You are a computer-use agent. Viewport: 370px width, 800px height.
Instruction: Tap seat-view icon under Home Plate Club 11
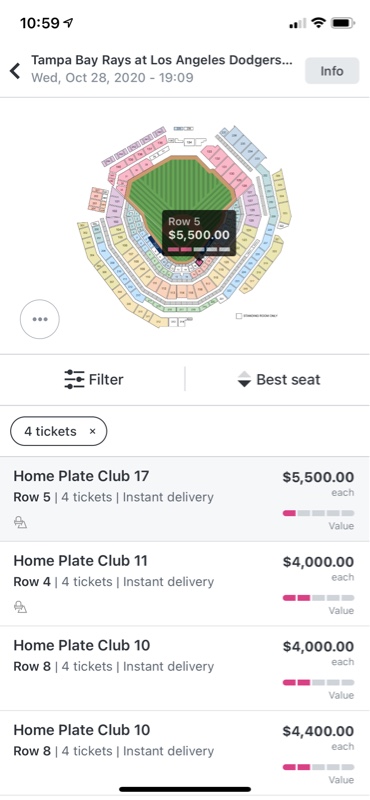(20, 607)
